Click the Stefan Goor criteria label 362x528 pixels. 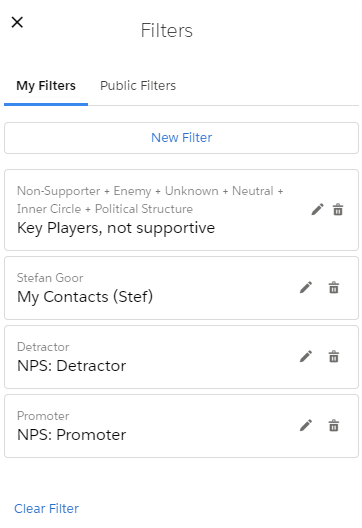pyautogui.click(x=50, y=278)
